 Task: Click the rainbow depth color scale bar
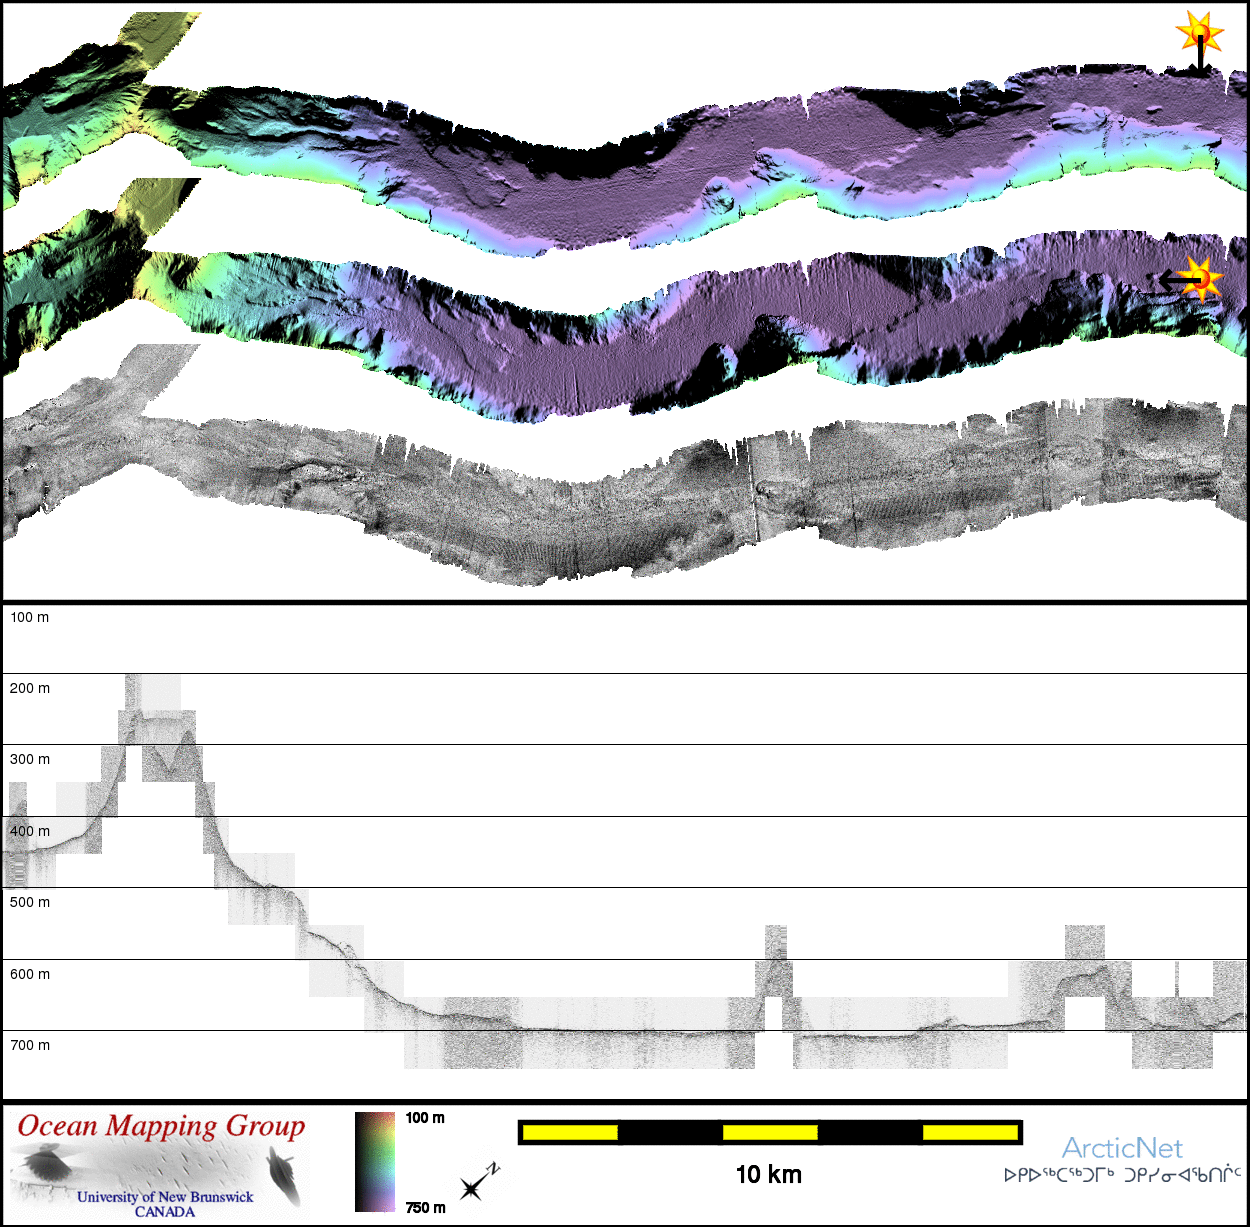pyautogui.click(x=375, y=1161)
